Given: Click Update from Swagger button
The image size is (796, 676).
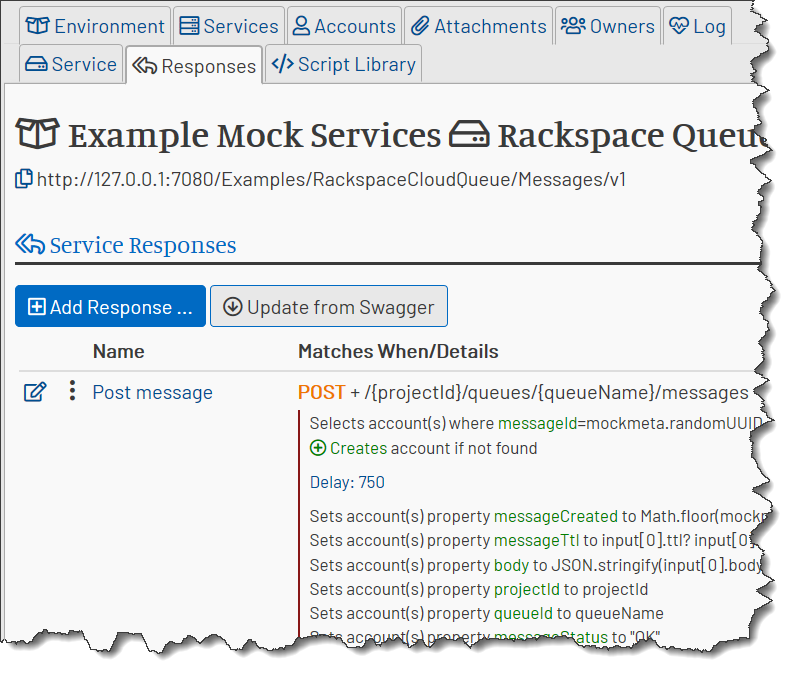Looking at the screenshot, I should [x=329, y=306].
